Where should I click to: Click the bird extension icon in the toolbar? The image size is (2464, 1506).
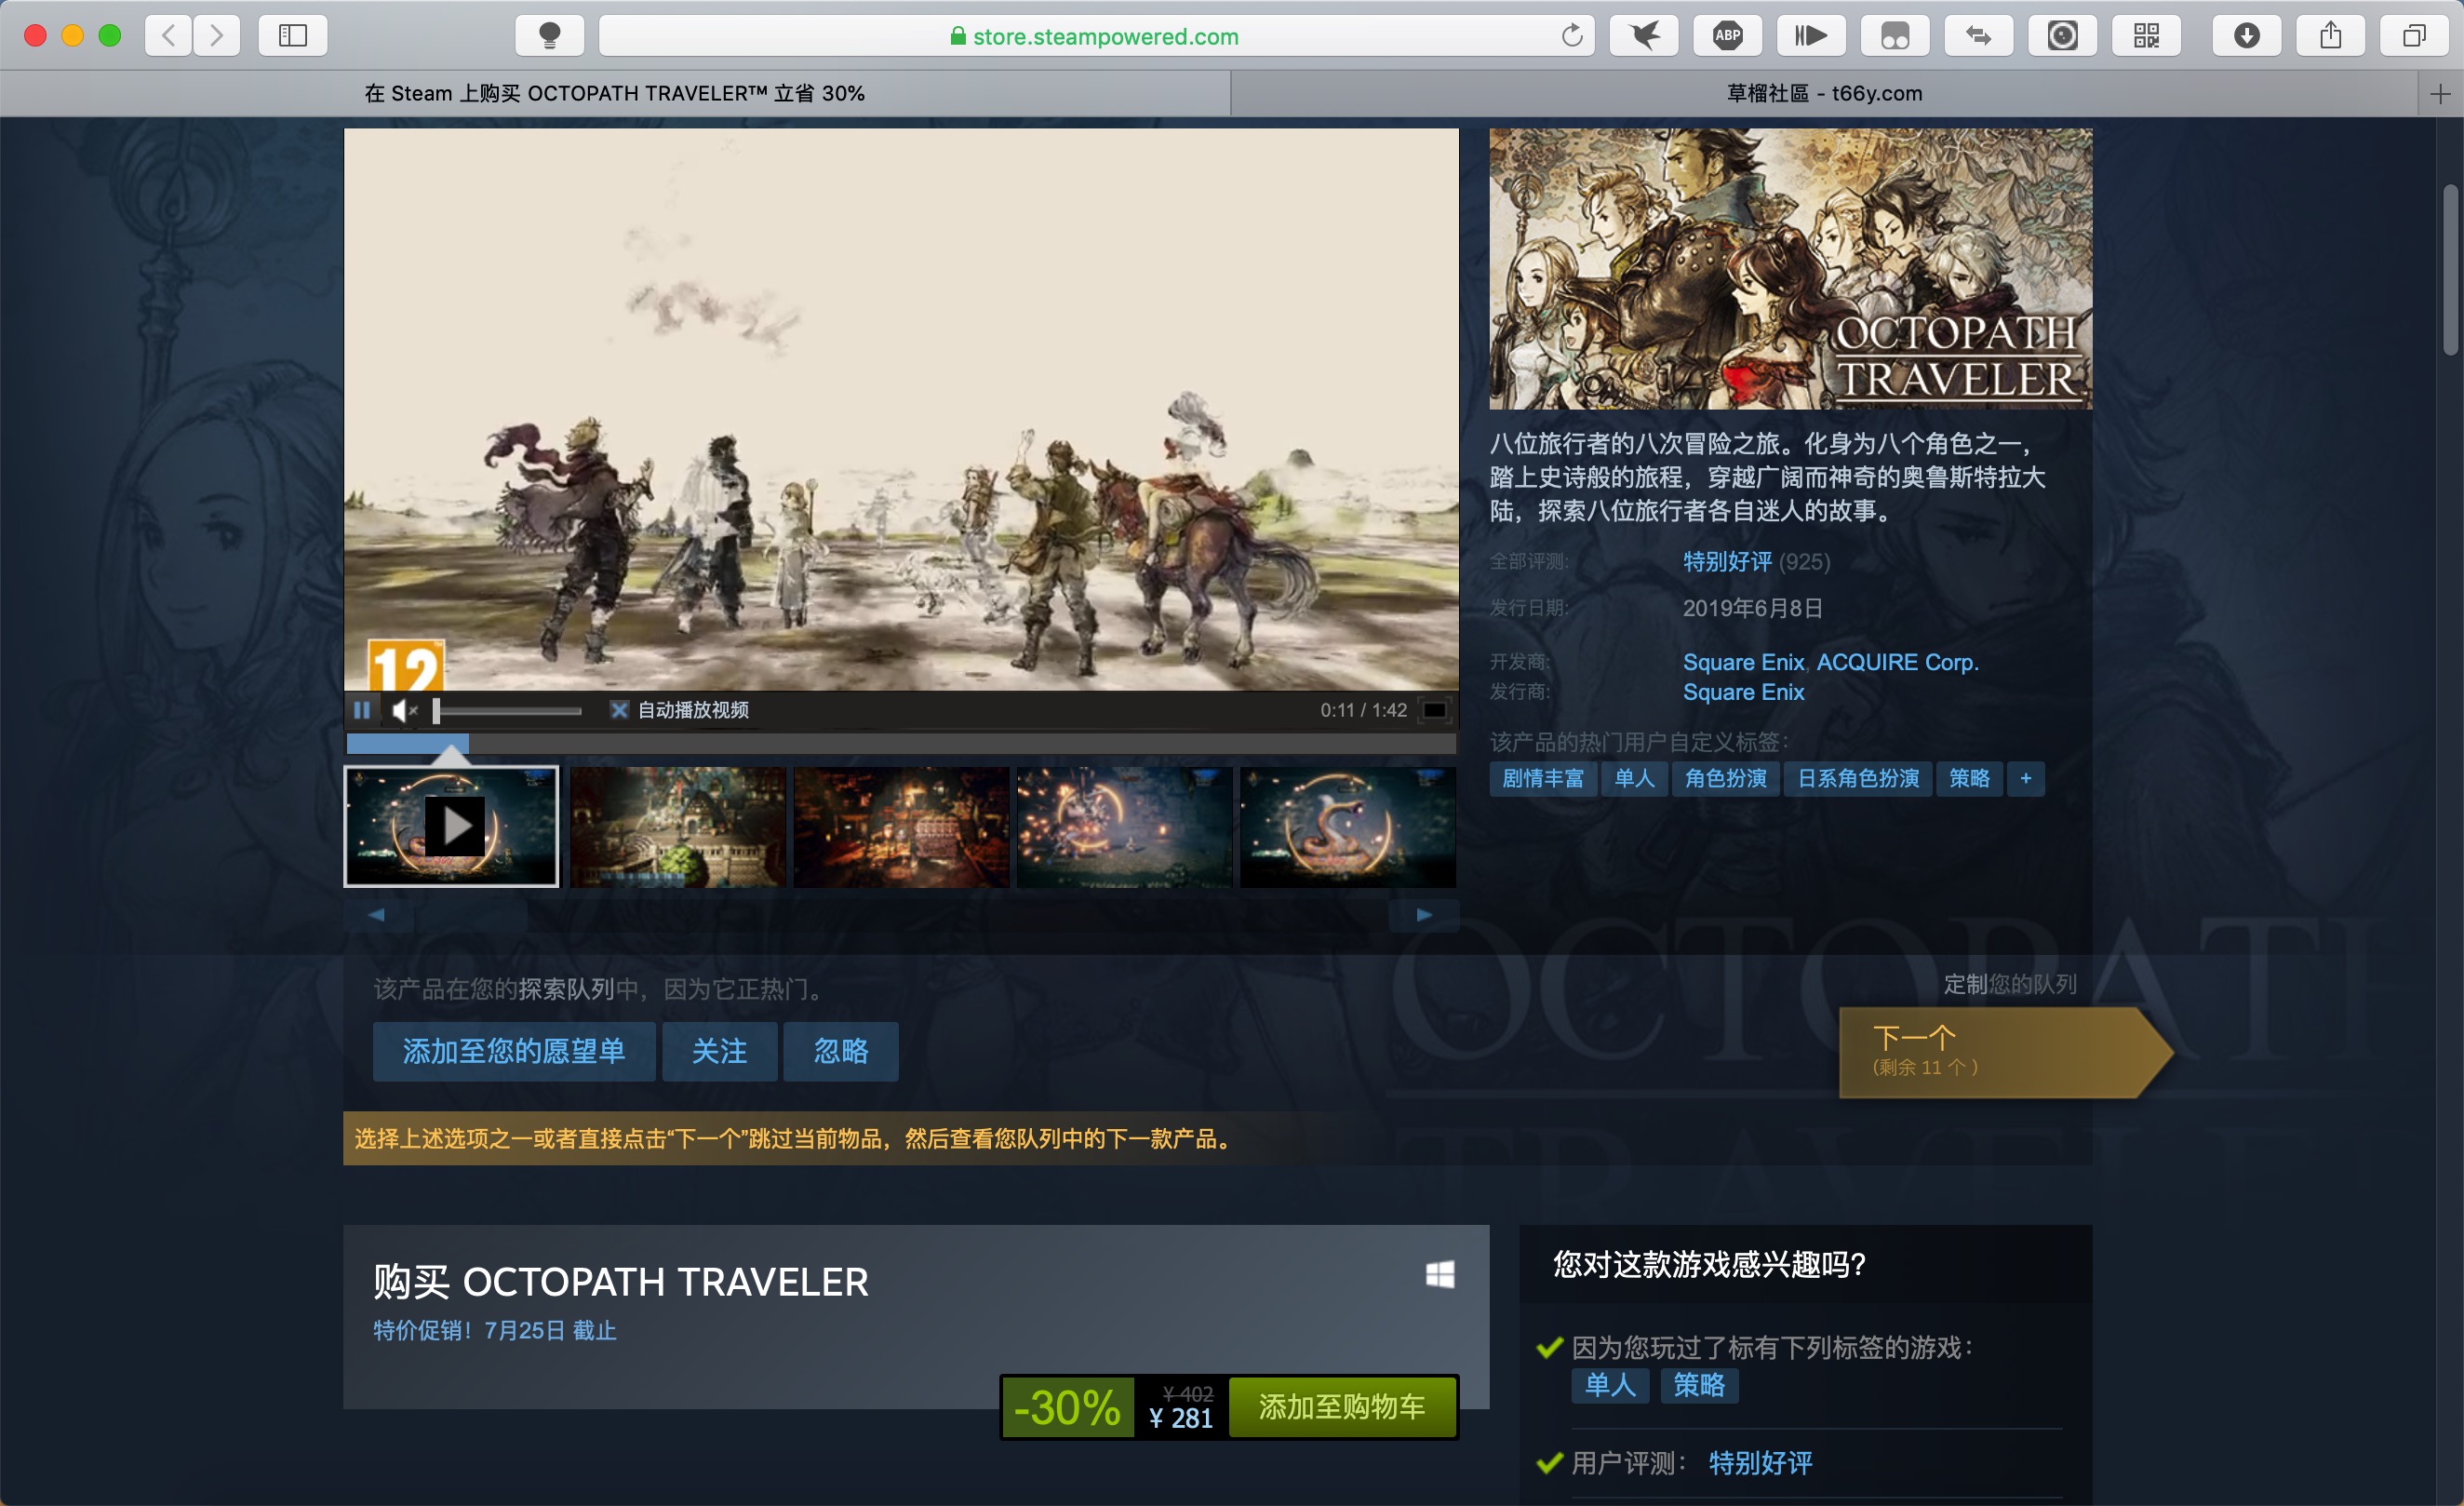click(x=1644, y=36)
